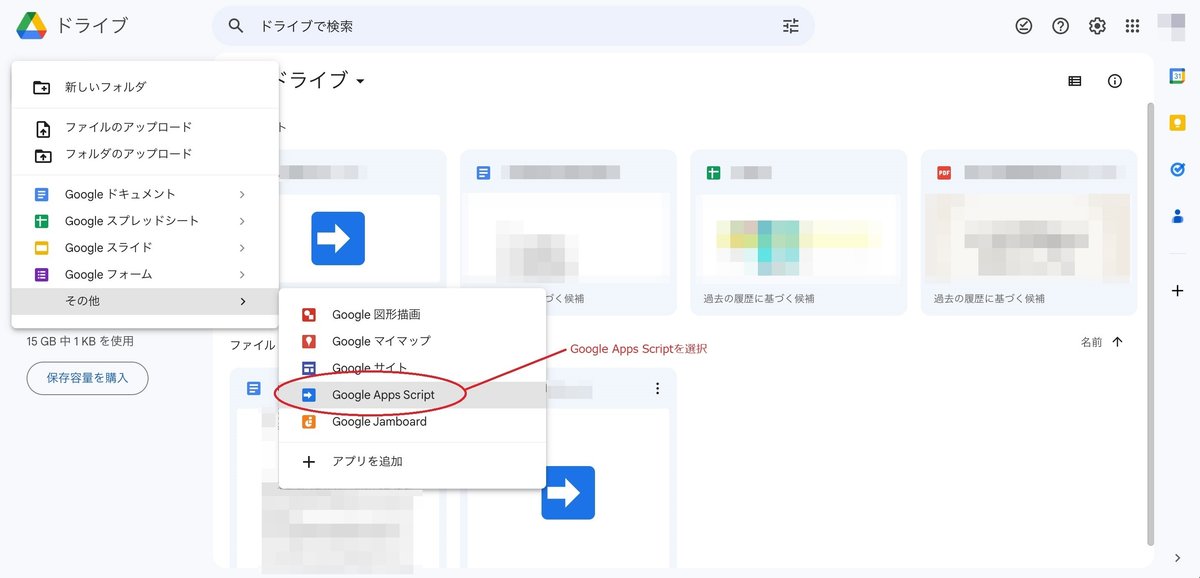Expand Google スライド submenu arrow
The height and width of the screenshot is (578, 1200).
coord(242,248)
